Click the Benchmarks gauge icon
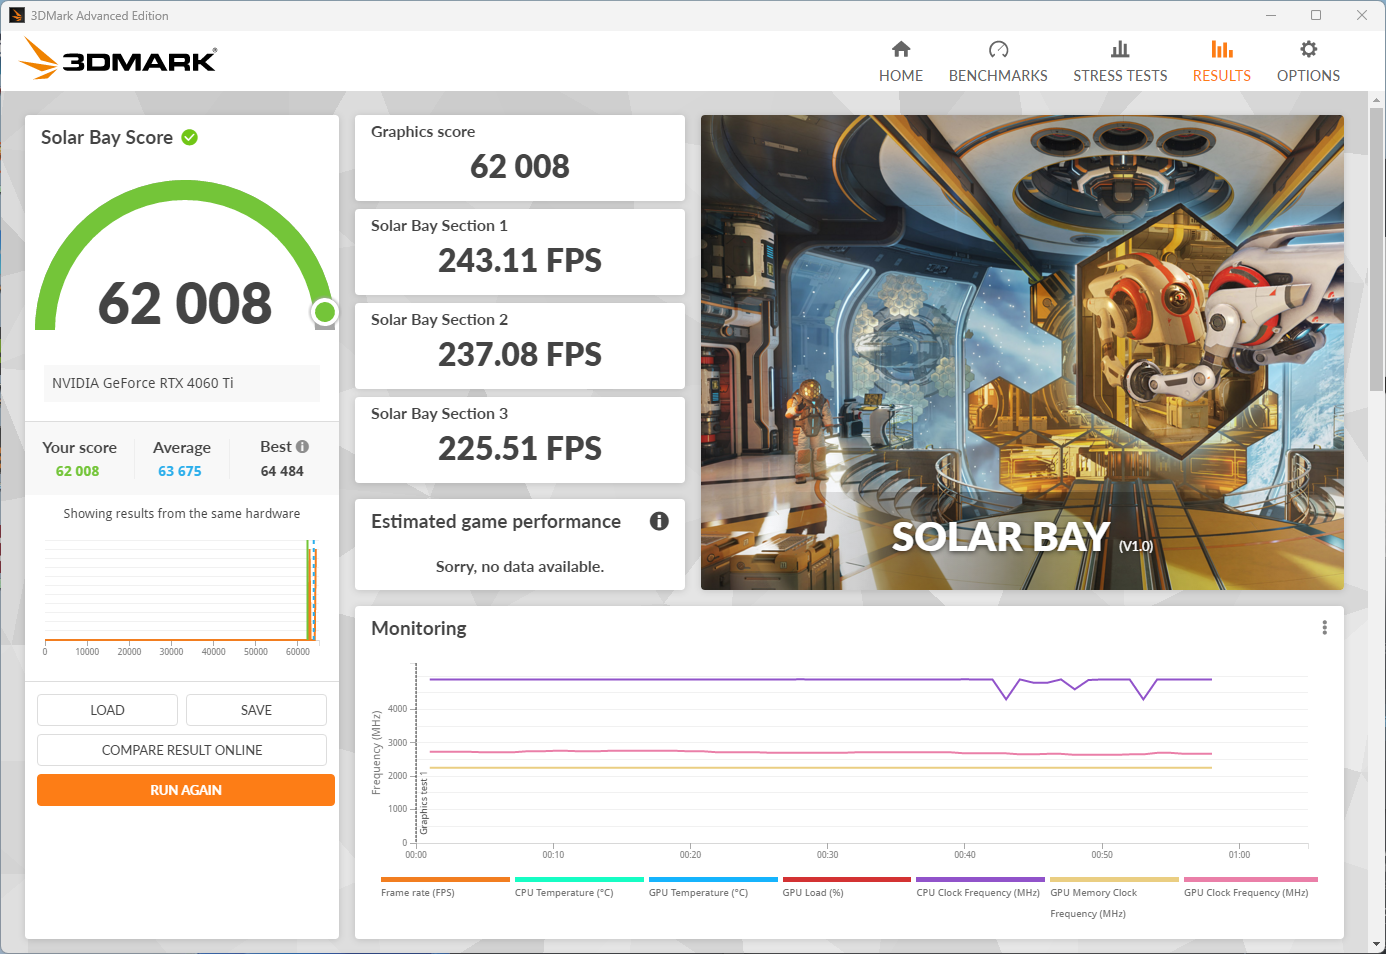 tap(998, 49)
